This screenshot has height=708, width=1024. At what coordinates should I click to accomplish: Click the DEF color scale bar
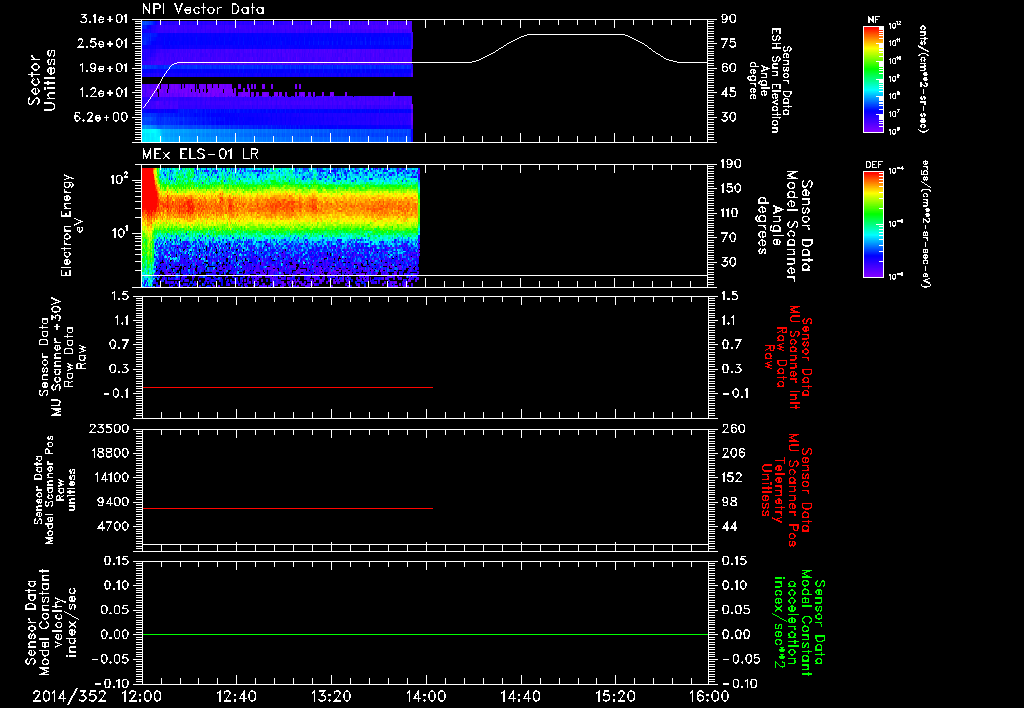873,224
